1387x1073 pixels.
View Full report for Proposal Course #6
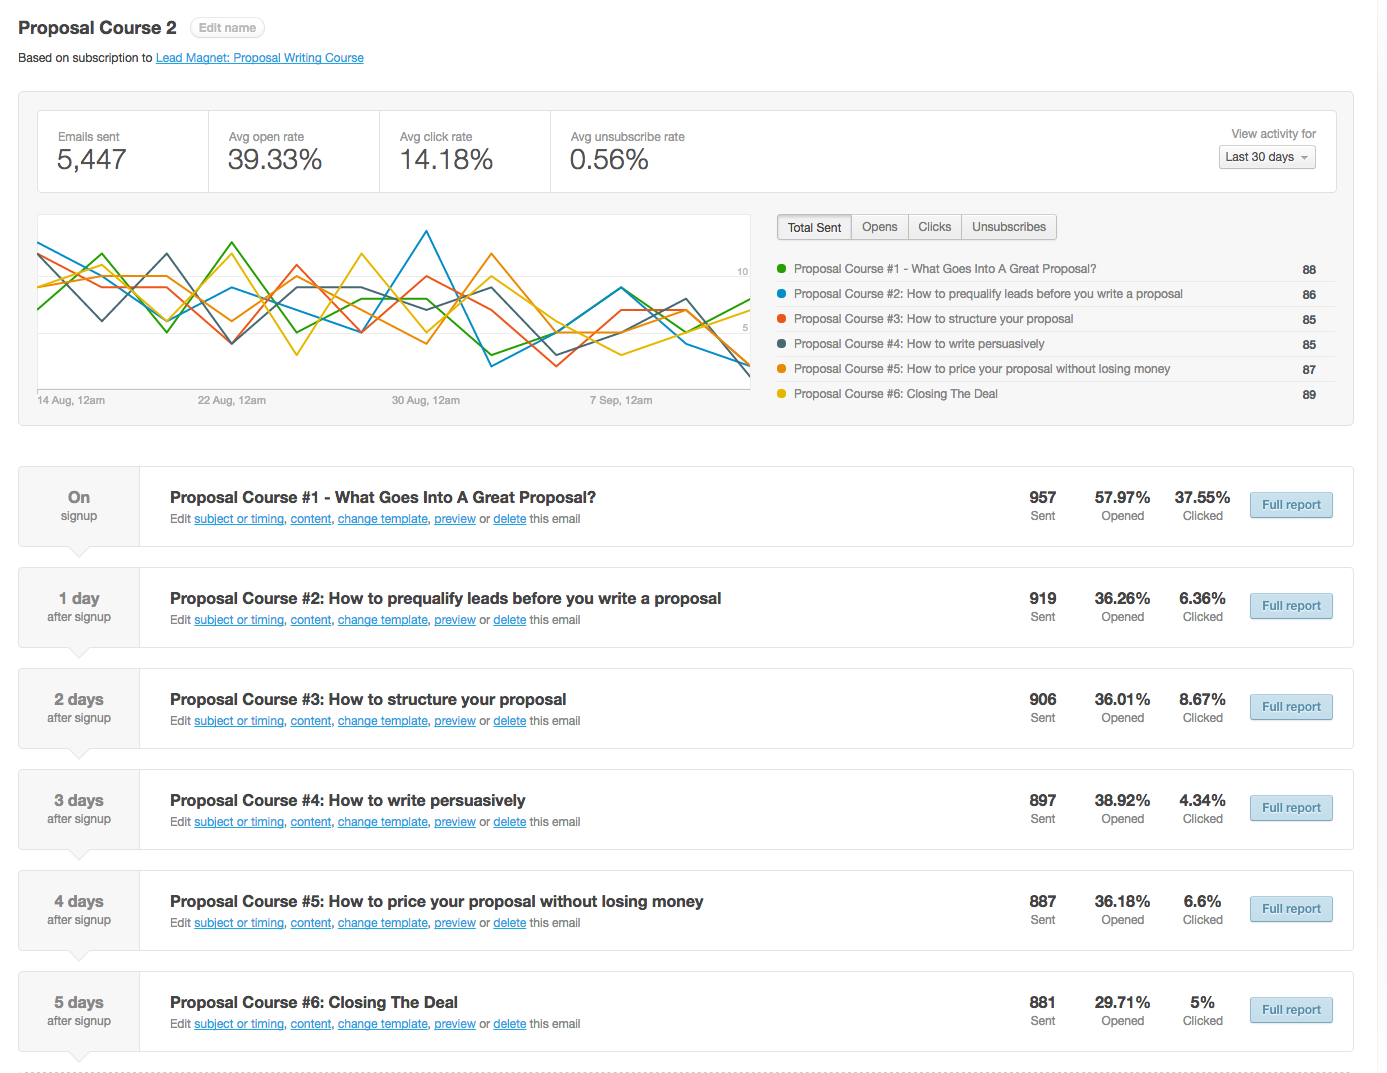click(x=1291, y=1010)
